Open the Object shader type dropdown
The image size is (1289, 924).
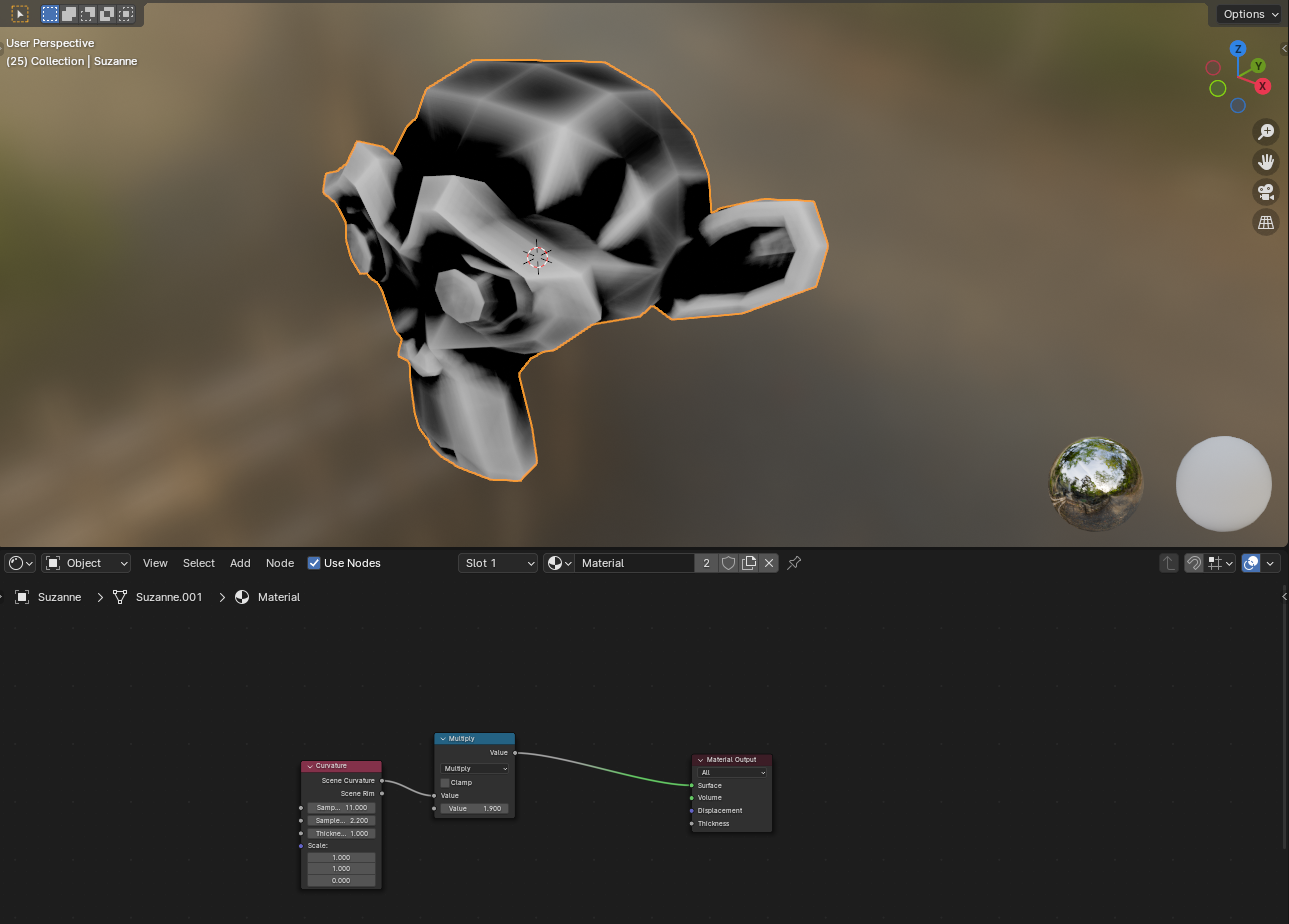pyautogui.click(x=86, y=563)
